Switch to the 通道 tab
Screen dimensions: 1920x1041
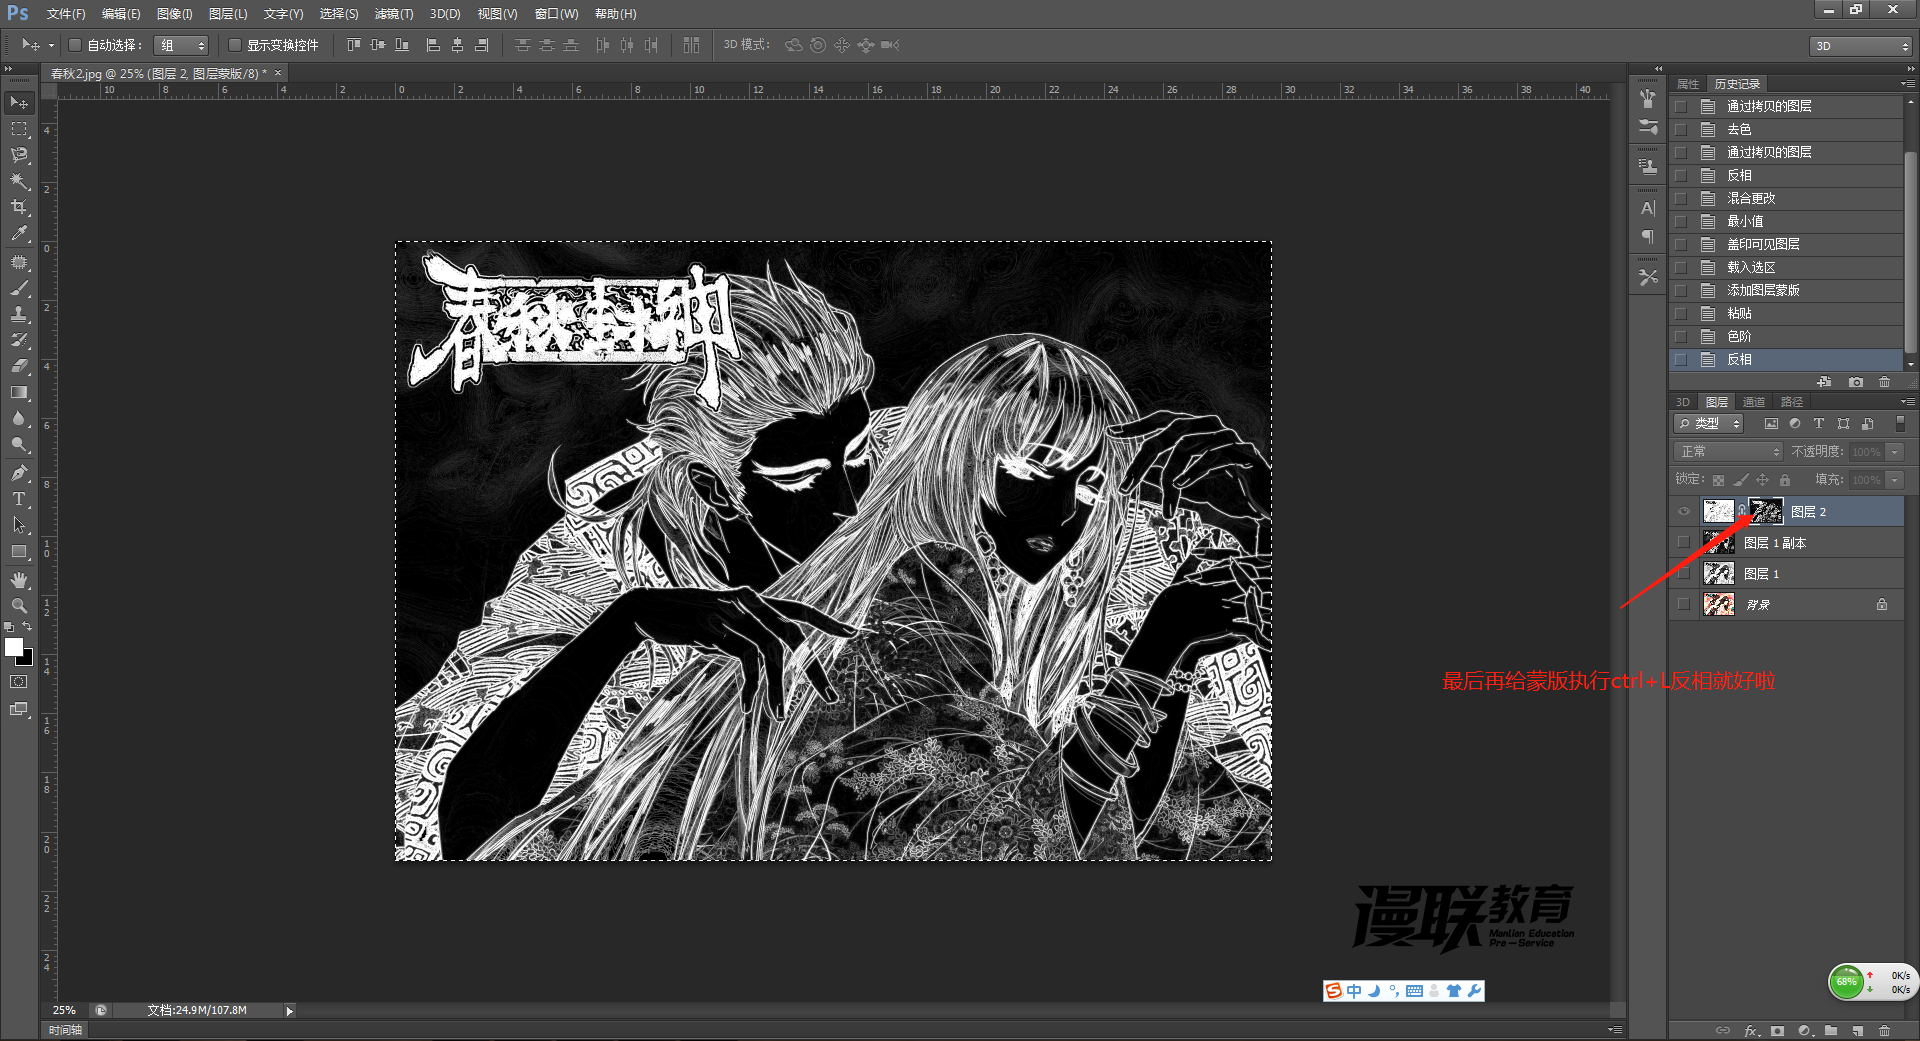(1754, 402)
